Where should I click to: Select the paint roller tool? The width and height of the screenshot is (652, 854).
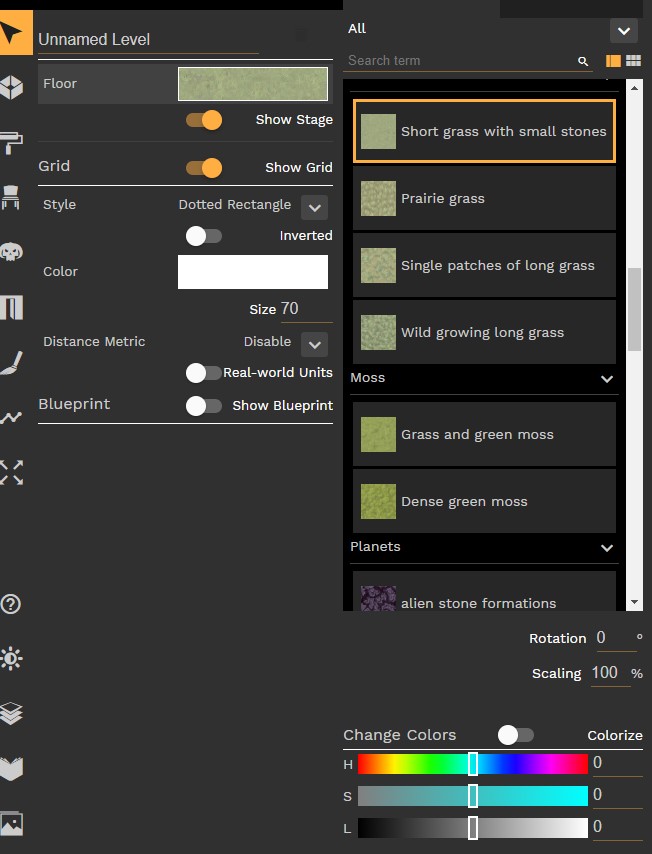click(12, 141)
